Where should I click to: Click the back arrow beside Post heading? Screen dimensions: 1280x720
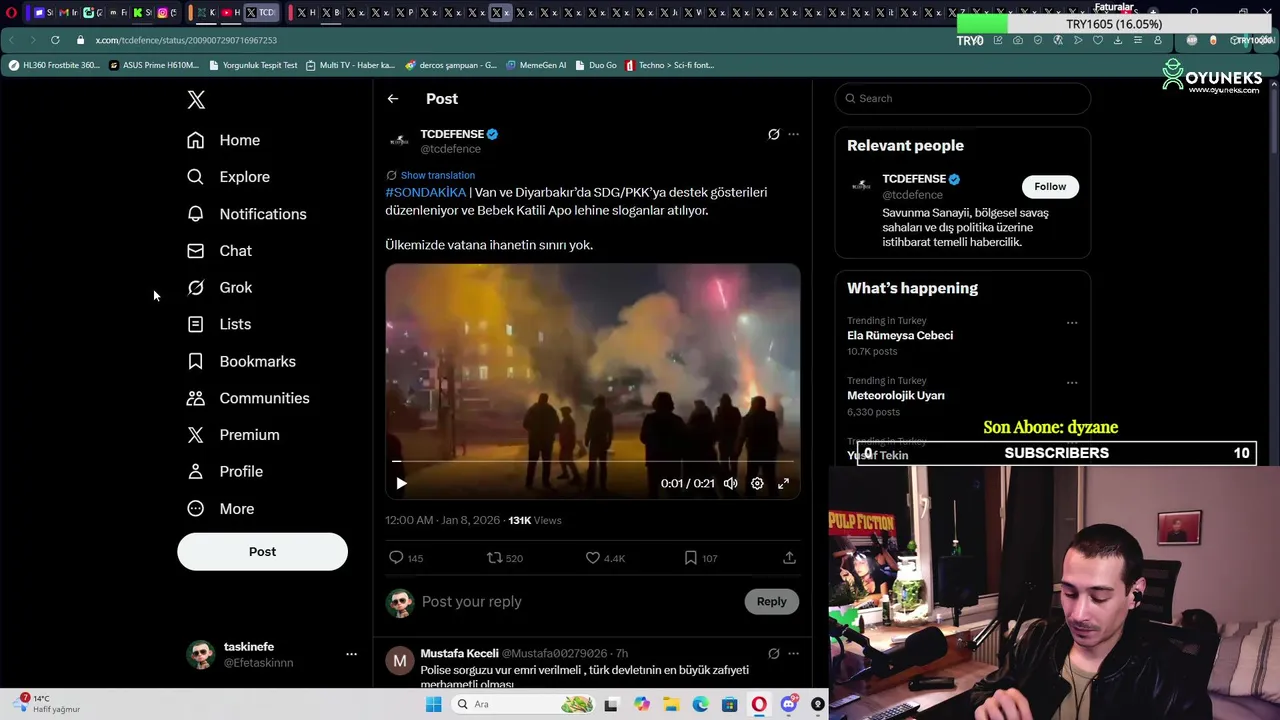(x=393, y=99)
